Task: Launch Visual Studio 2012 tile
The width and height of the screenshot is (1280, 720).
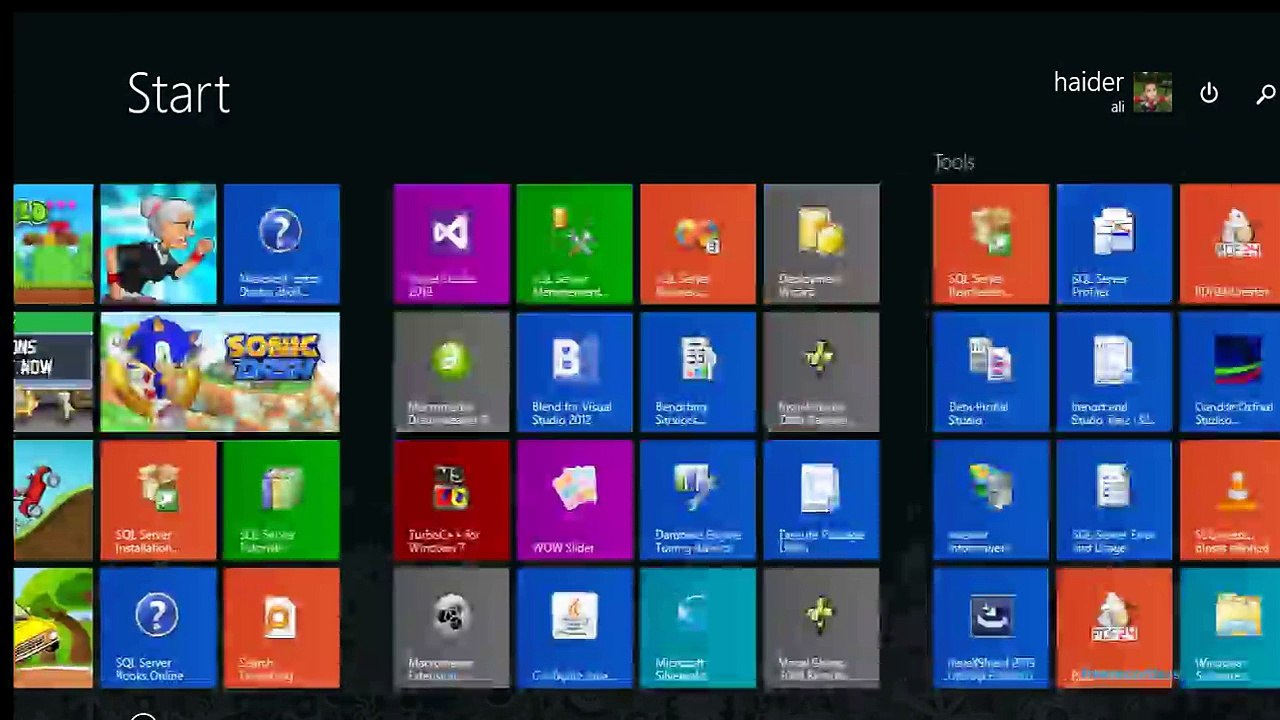Action: click(452, 244)
